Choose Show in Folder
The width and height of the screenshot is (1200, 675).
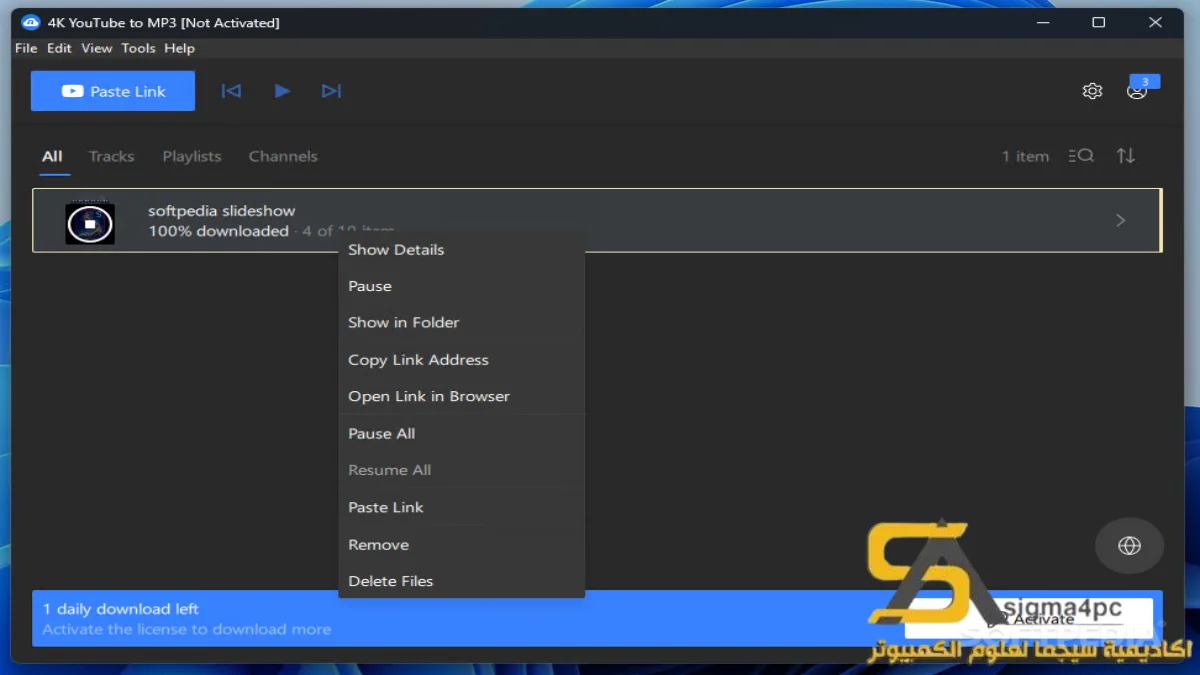(x=461, y=323)
